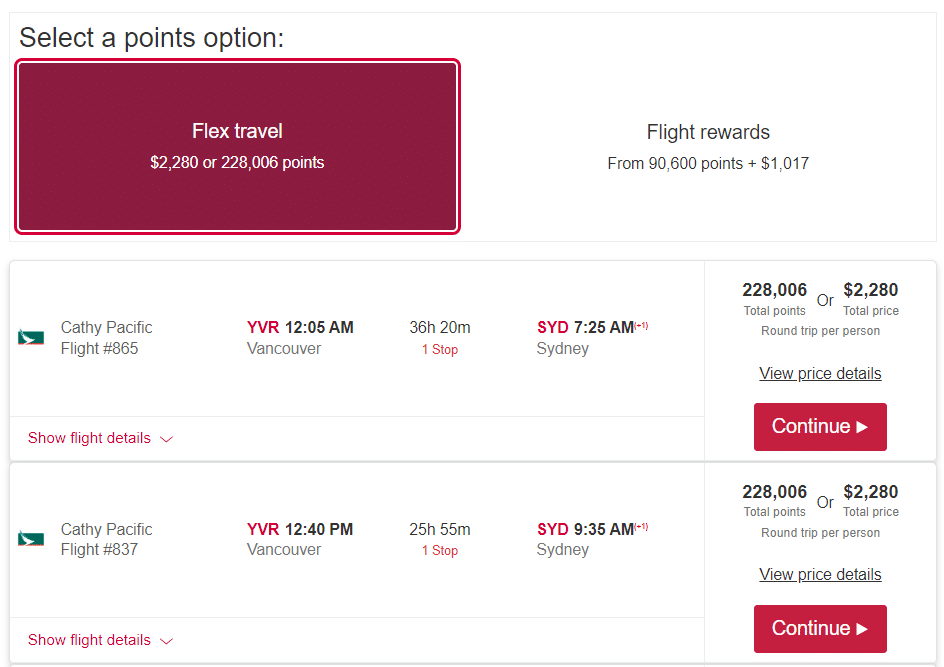
Task: Click Cathy Pacific logo for Flight #865
Action: (31, 338)
